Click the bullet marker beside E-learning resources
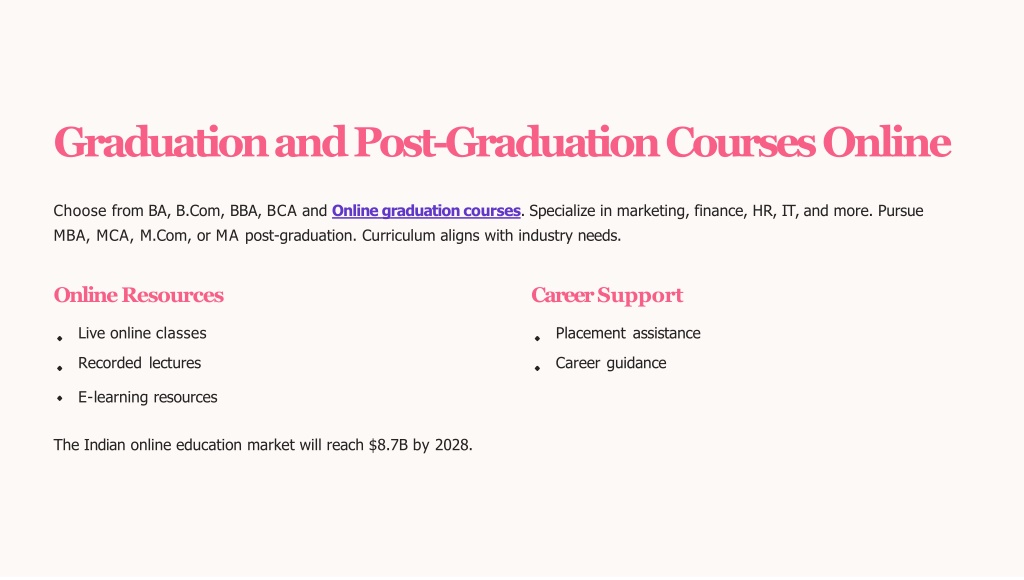 click(59, 398)
